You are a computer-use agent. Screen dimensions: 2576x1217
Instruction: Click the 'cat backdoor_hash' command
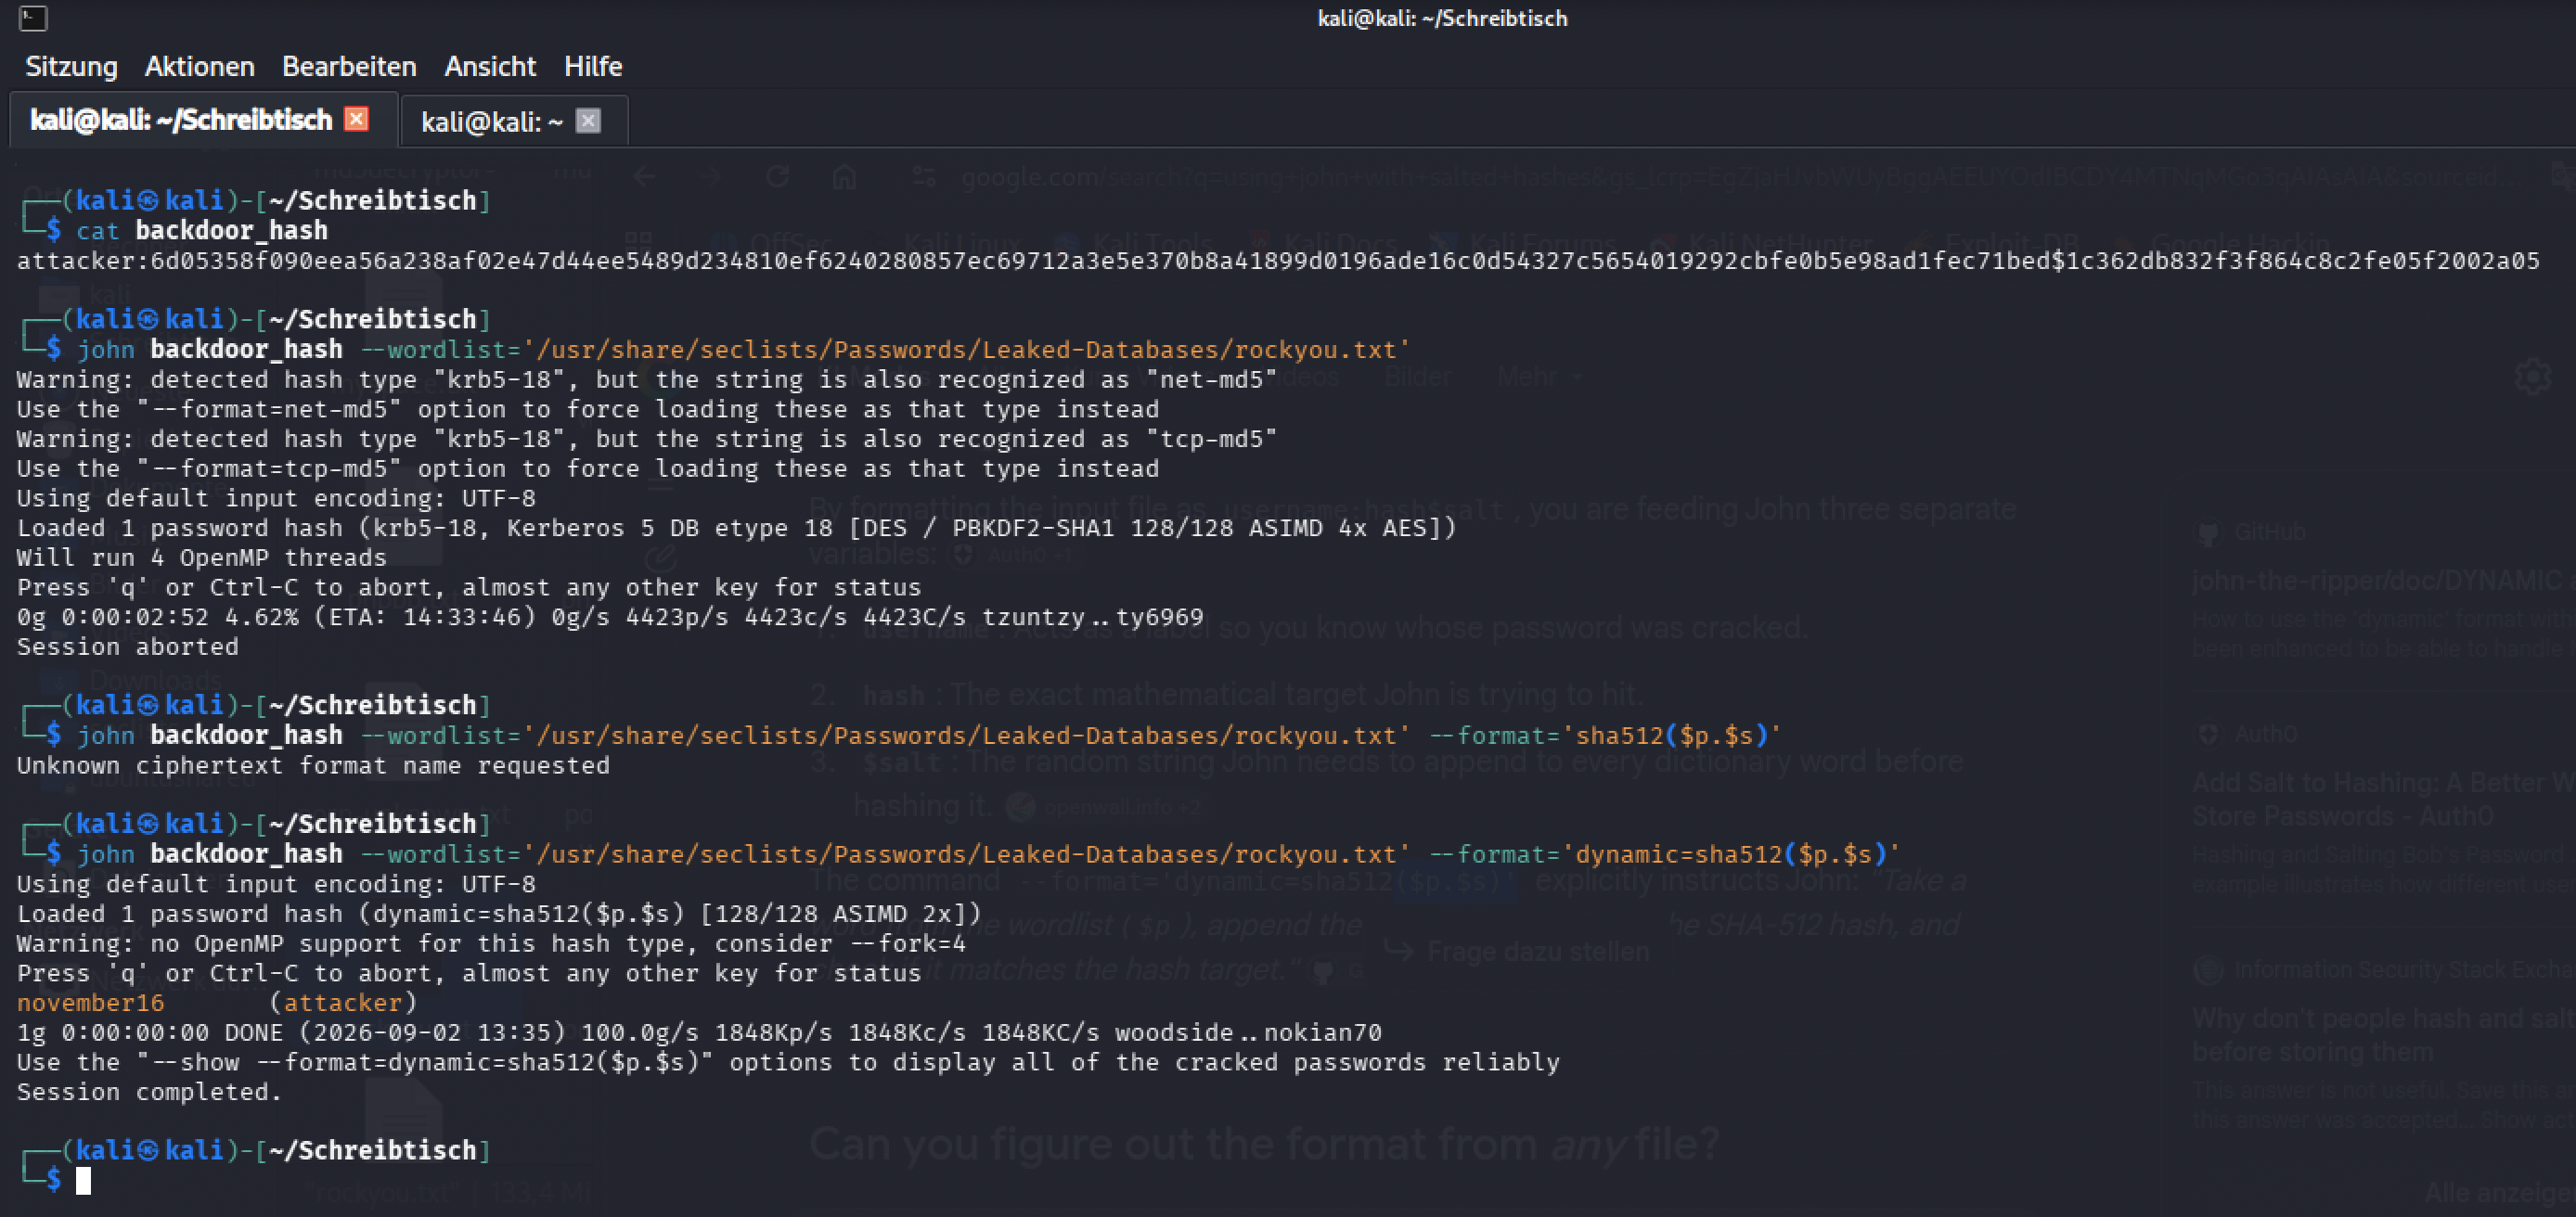(x=202, y=231)
